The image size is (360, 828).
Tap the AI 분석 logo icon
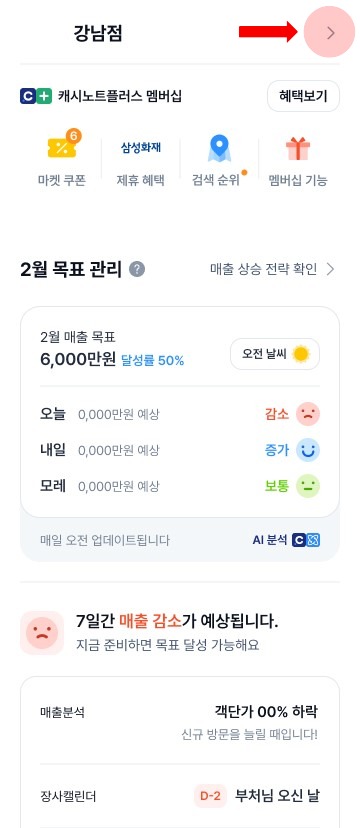coord(306,540)
